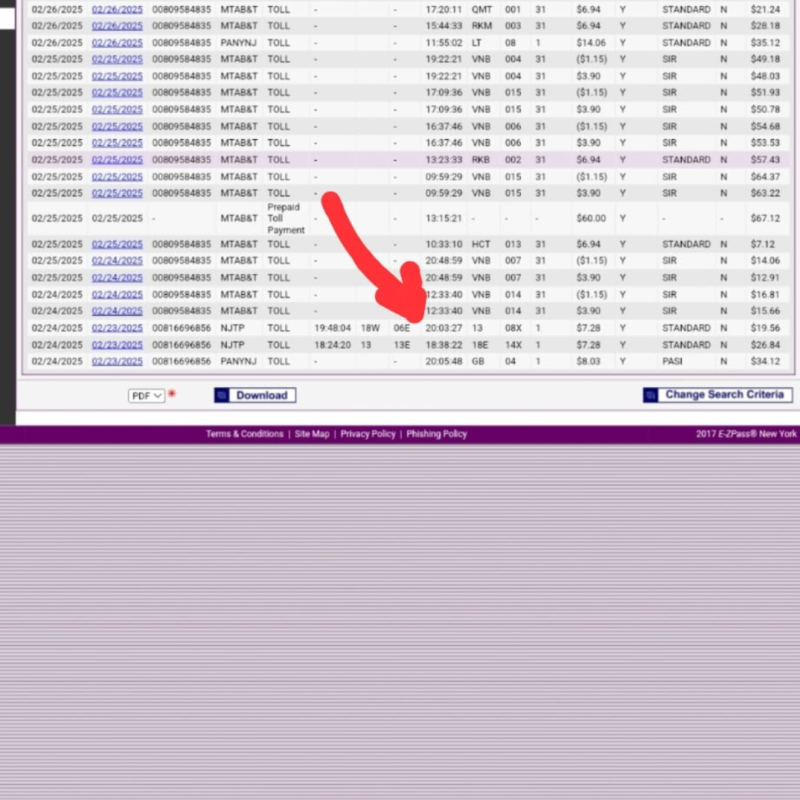
Task: Open the 02/23/2025 link in the $26.84 balance row
Action: coord(117,345)
